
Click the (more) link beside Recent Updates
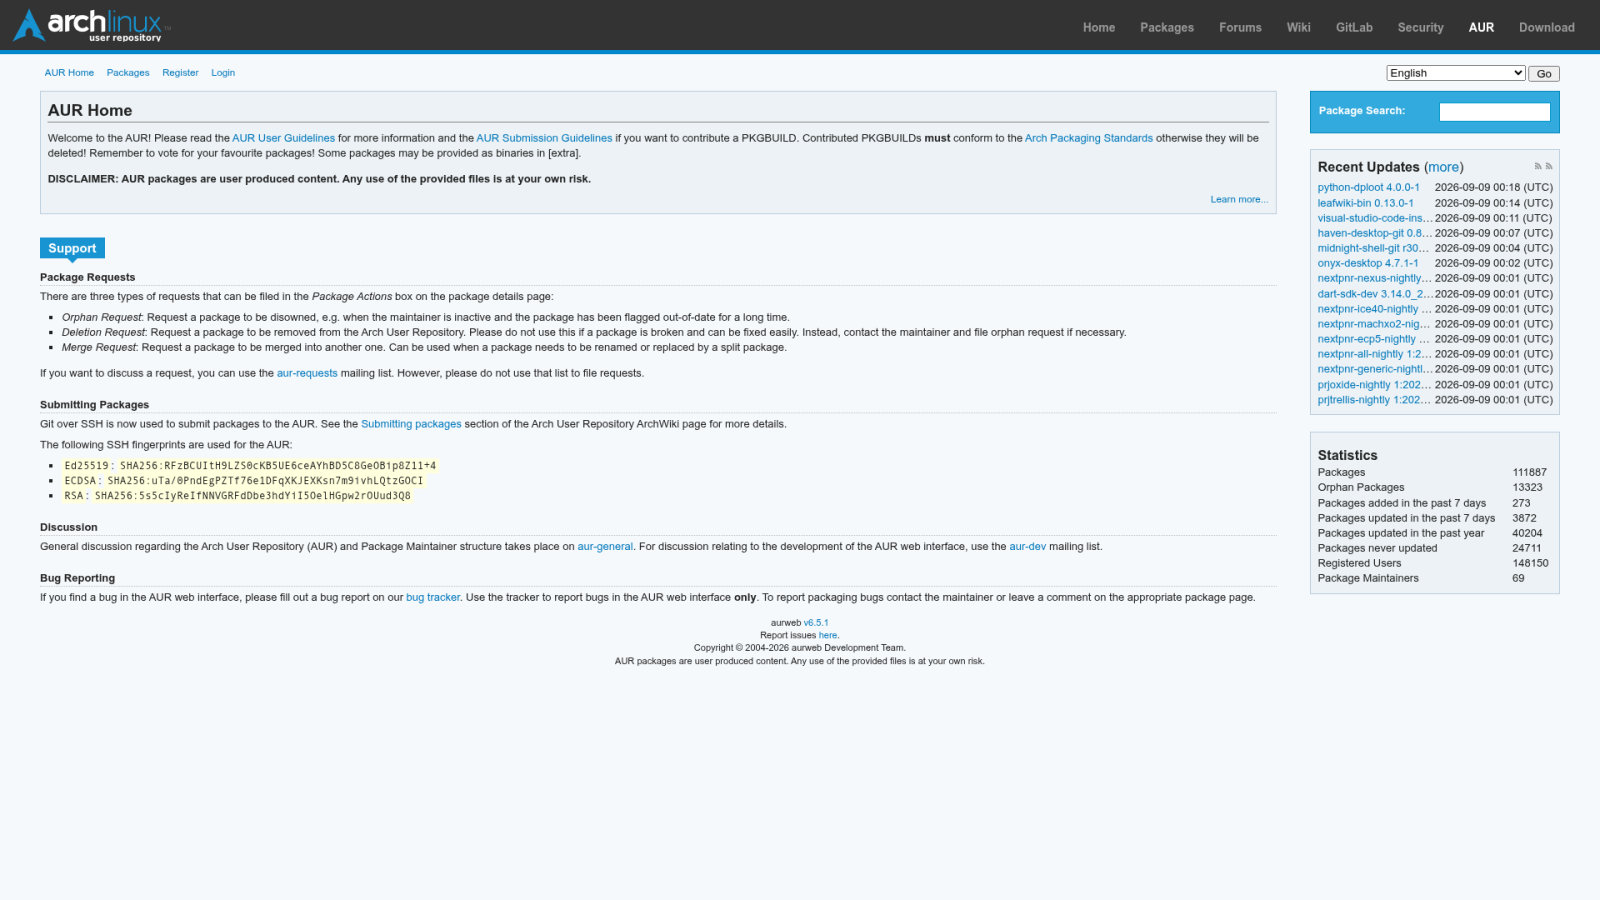[1443, 167]
